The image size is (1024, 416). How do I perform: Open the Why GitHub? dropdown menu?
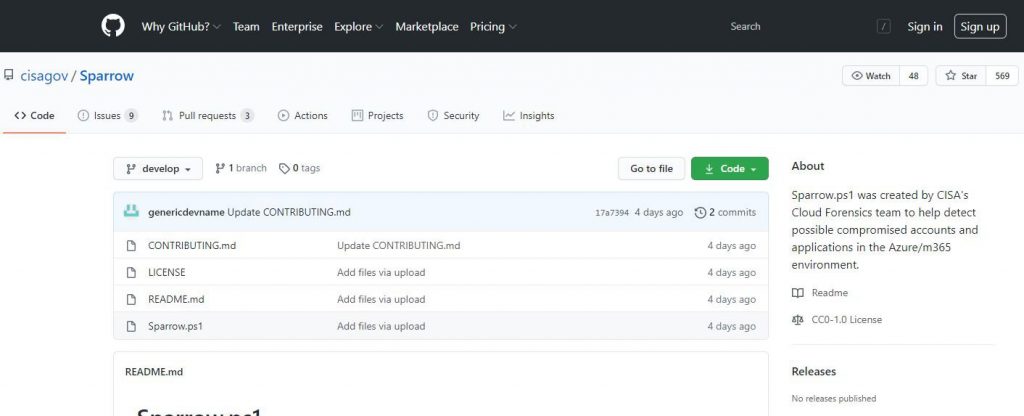coord(181,27)
